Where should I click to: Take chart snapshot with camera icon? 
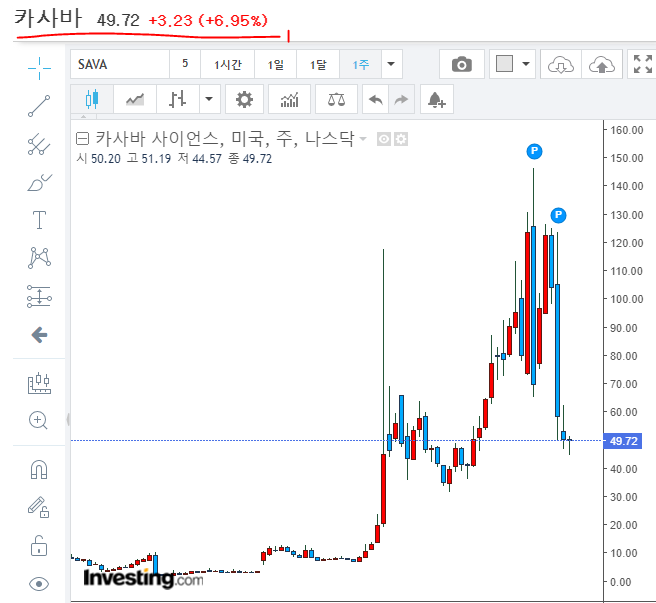(461, 64)
